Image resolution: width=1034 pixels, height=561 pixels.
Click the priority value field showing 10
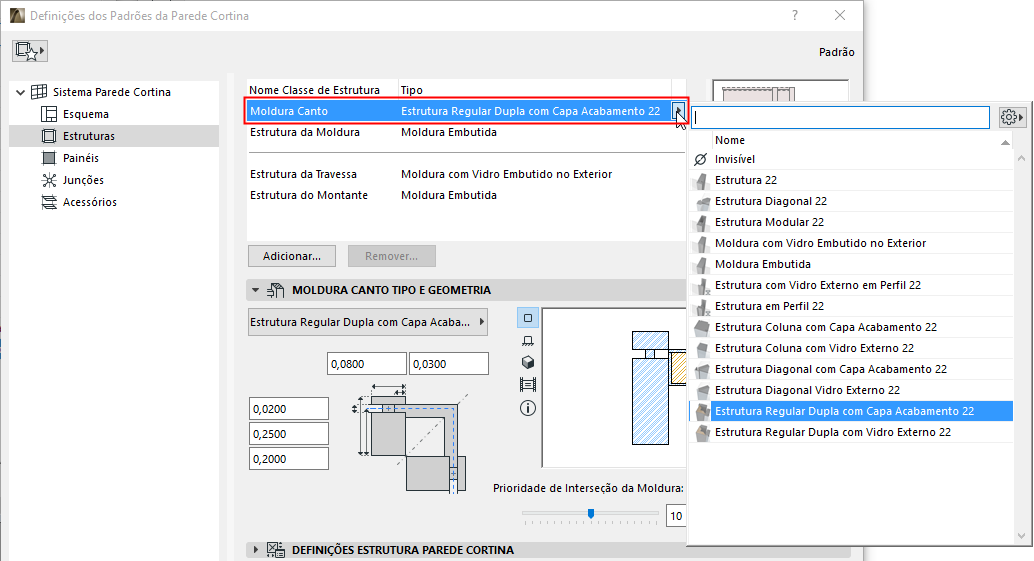coord(676,516)
